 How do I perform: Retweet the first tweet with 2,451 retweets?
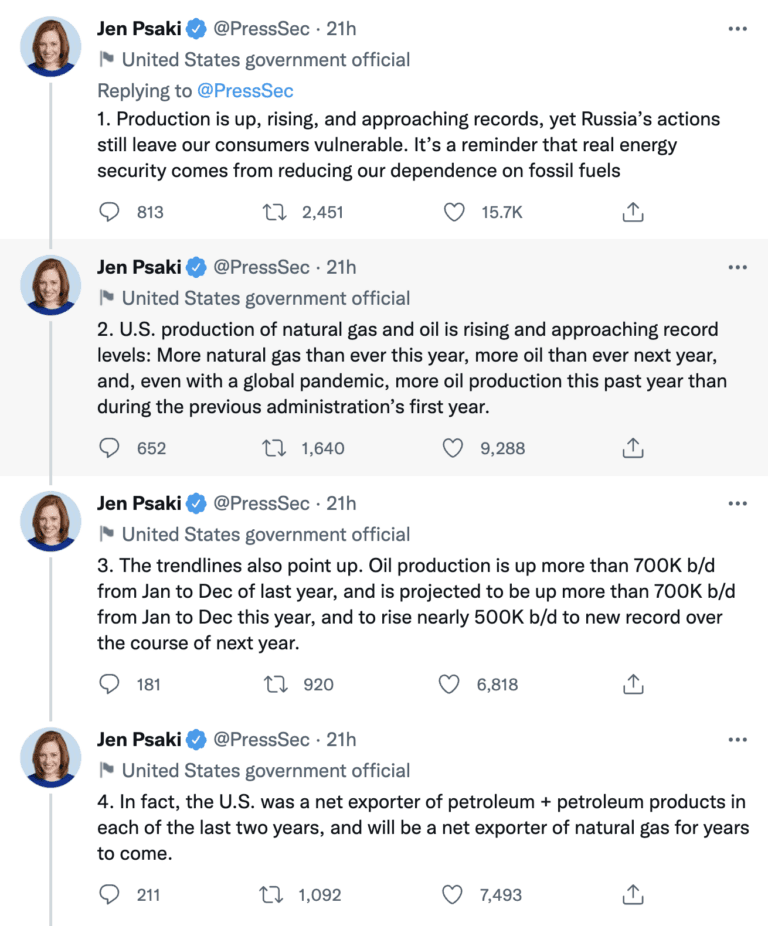tap(274, 212)
